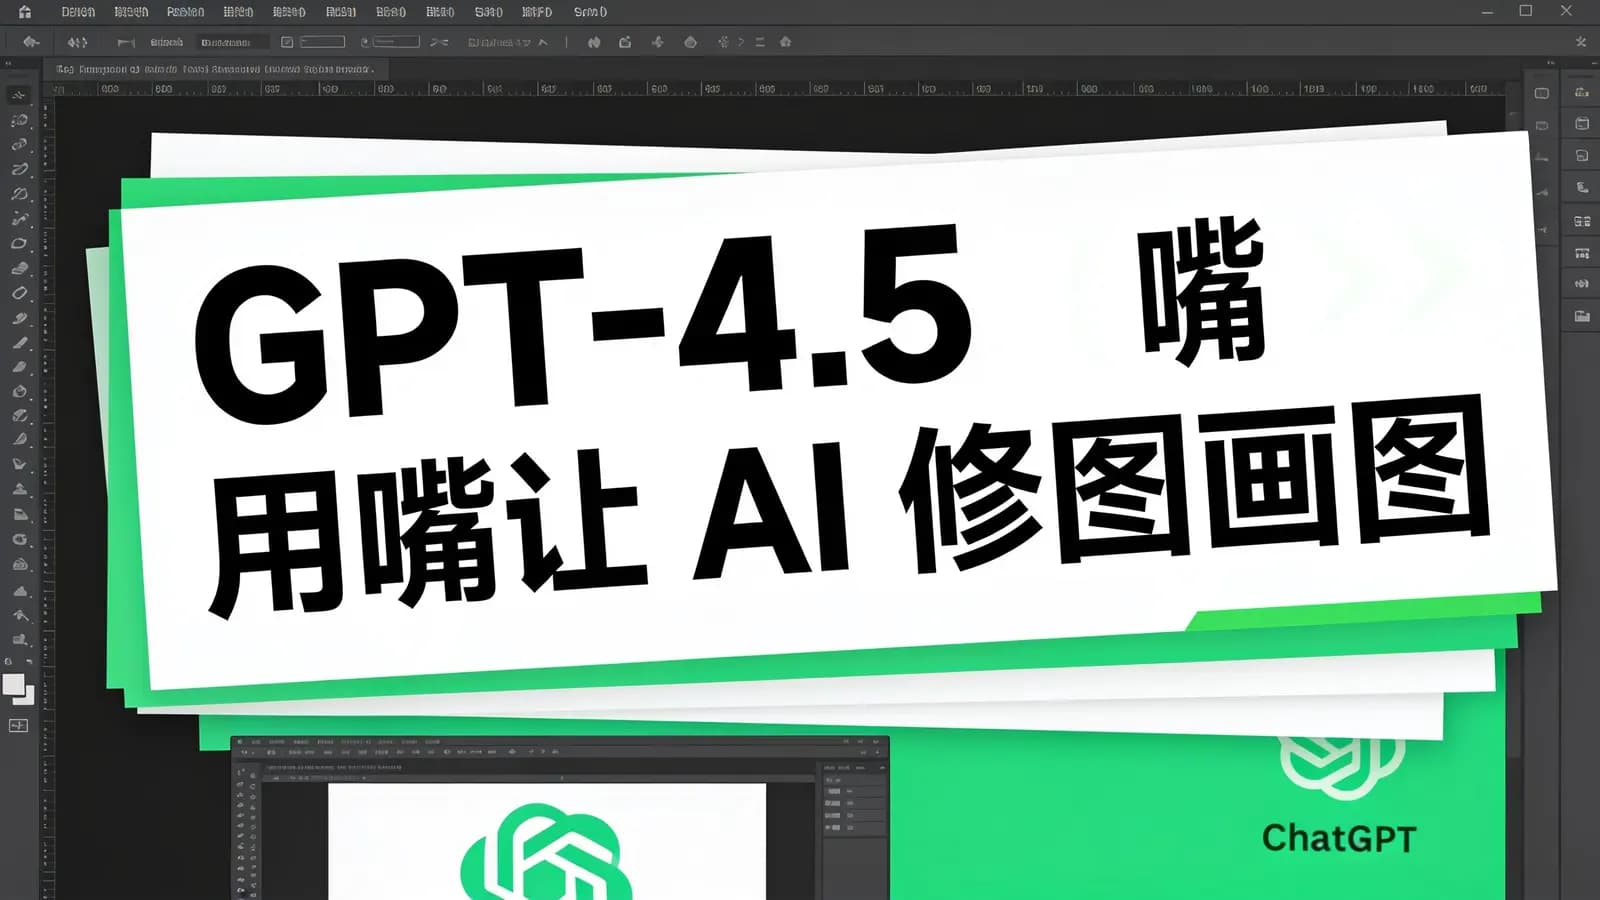Open the dropdown with the caret in the options bar
This screenshot has width=1600, height=900.
[x=508, y=42]
